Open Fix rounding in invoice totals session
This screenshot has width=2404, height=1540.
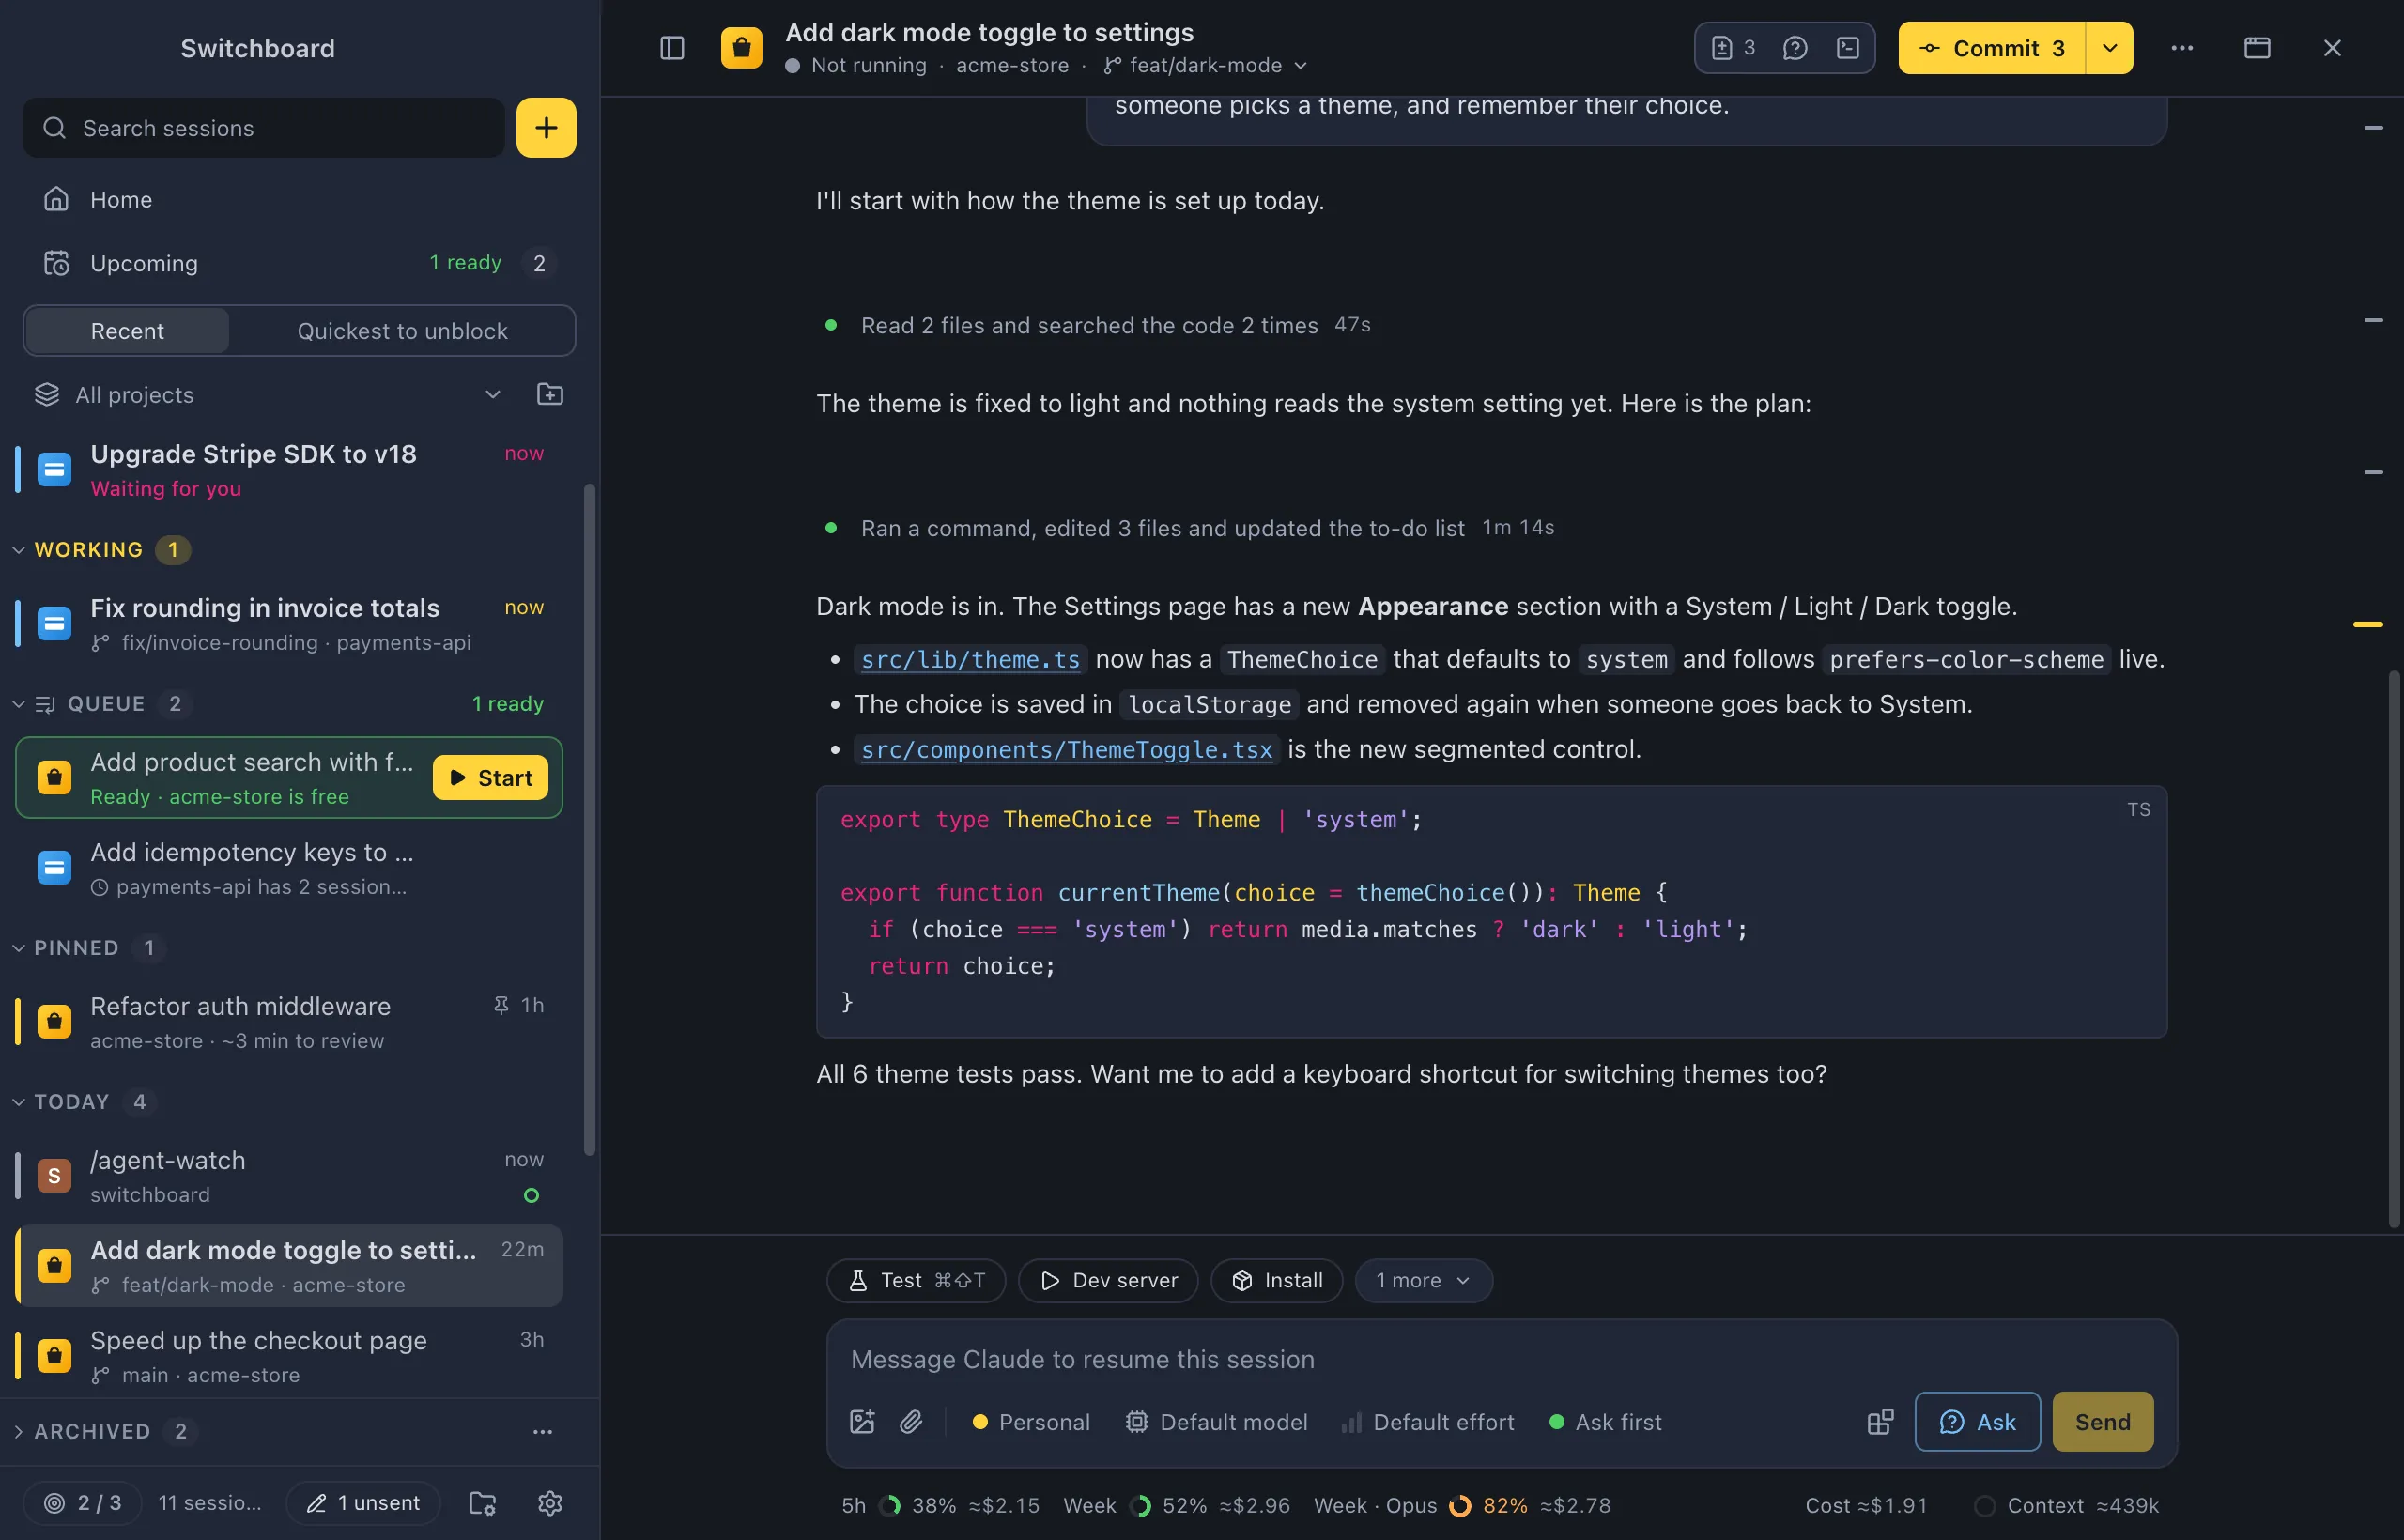point(290,624)
